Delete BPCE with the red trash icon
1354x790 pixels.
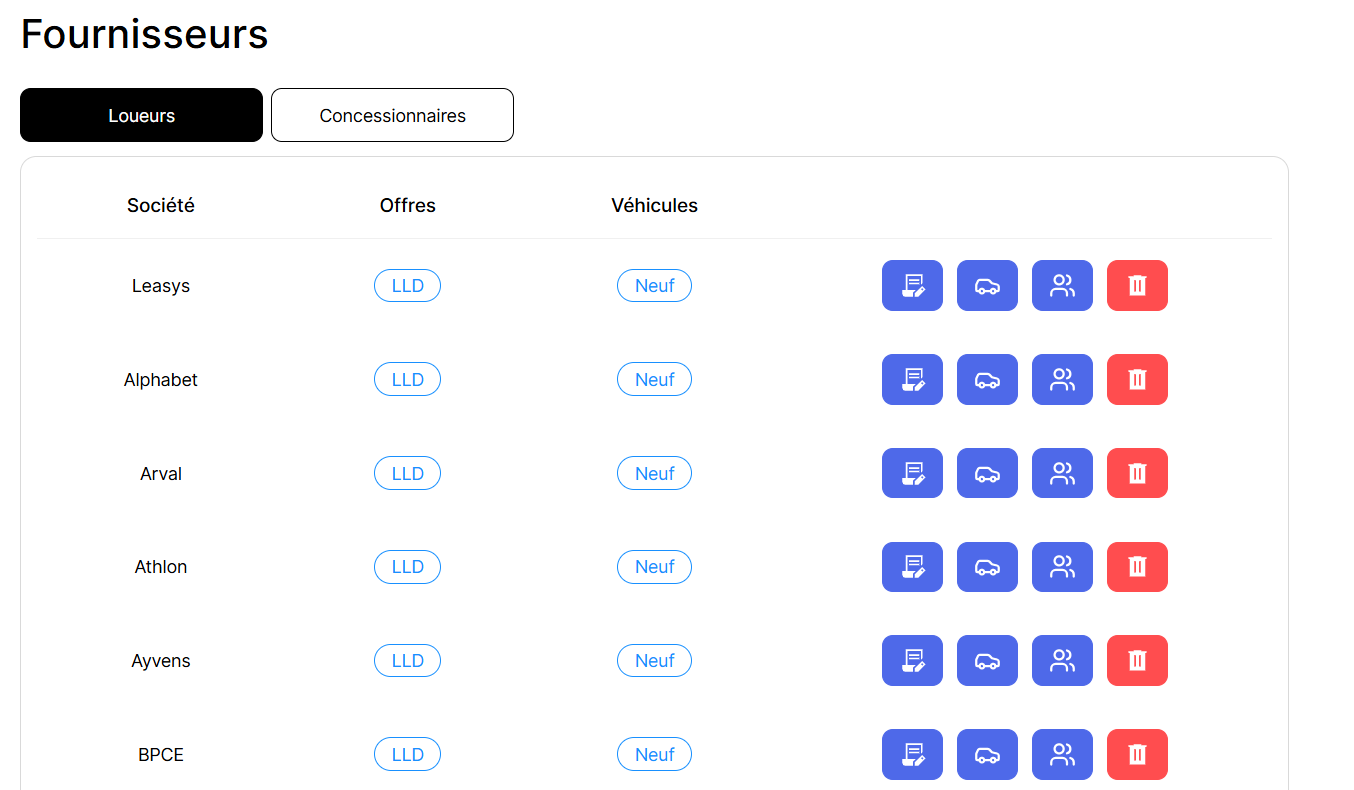click(x=1137, y=755)
